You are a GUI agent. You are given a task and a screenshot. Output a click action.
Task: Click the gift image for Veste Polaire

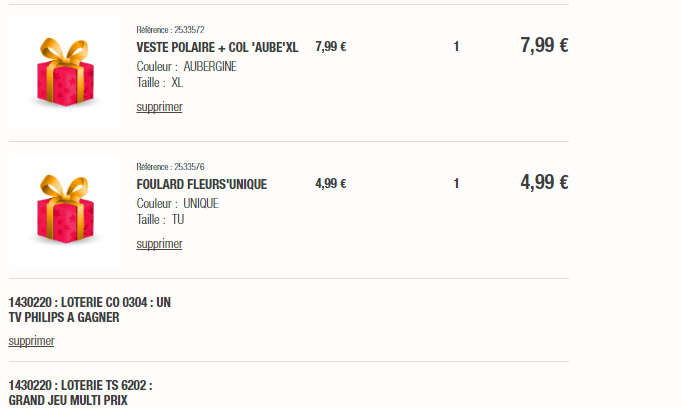(64, 72)
